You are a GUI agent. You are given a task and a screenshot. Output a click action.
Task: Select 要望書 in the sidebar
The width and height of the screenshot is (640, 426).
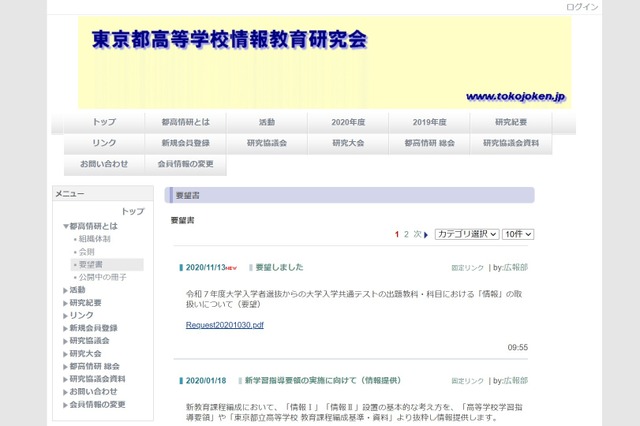coord(91,264)
